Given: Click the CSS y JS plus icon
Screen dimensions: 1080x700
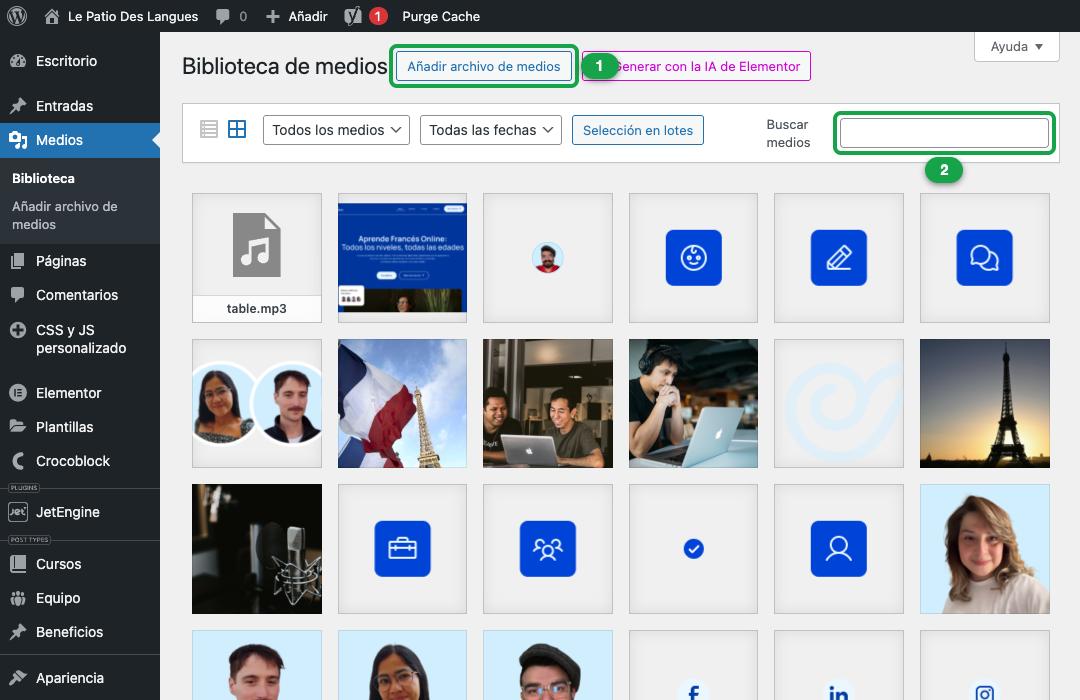Looking at the screenshot, I should (x=18, y=330).
